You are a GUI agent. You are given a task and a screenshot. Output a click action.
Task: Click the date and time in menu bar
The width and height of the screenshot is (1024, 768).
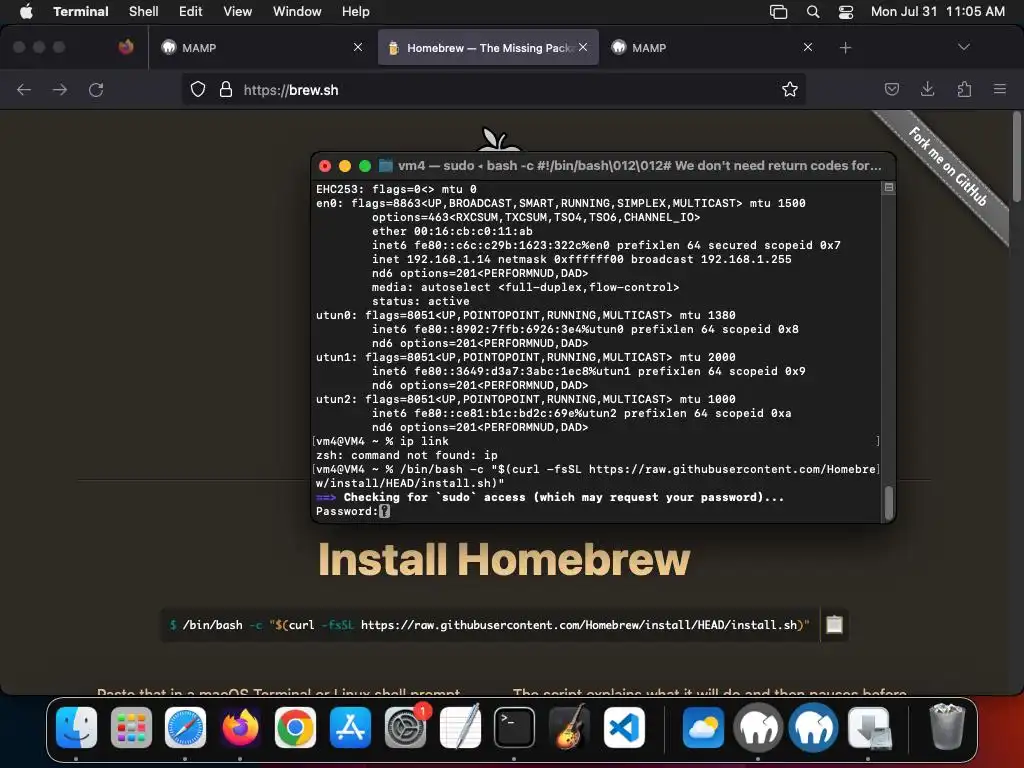click(x=938, y=12)
